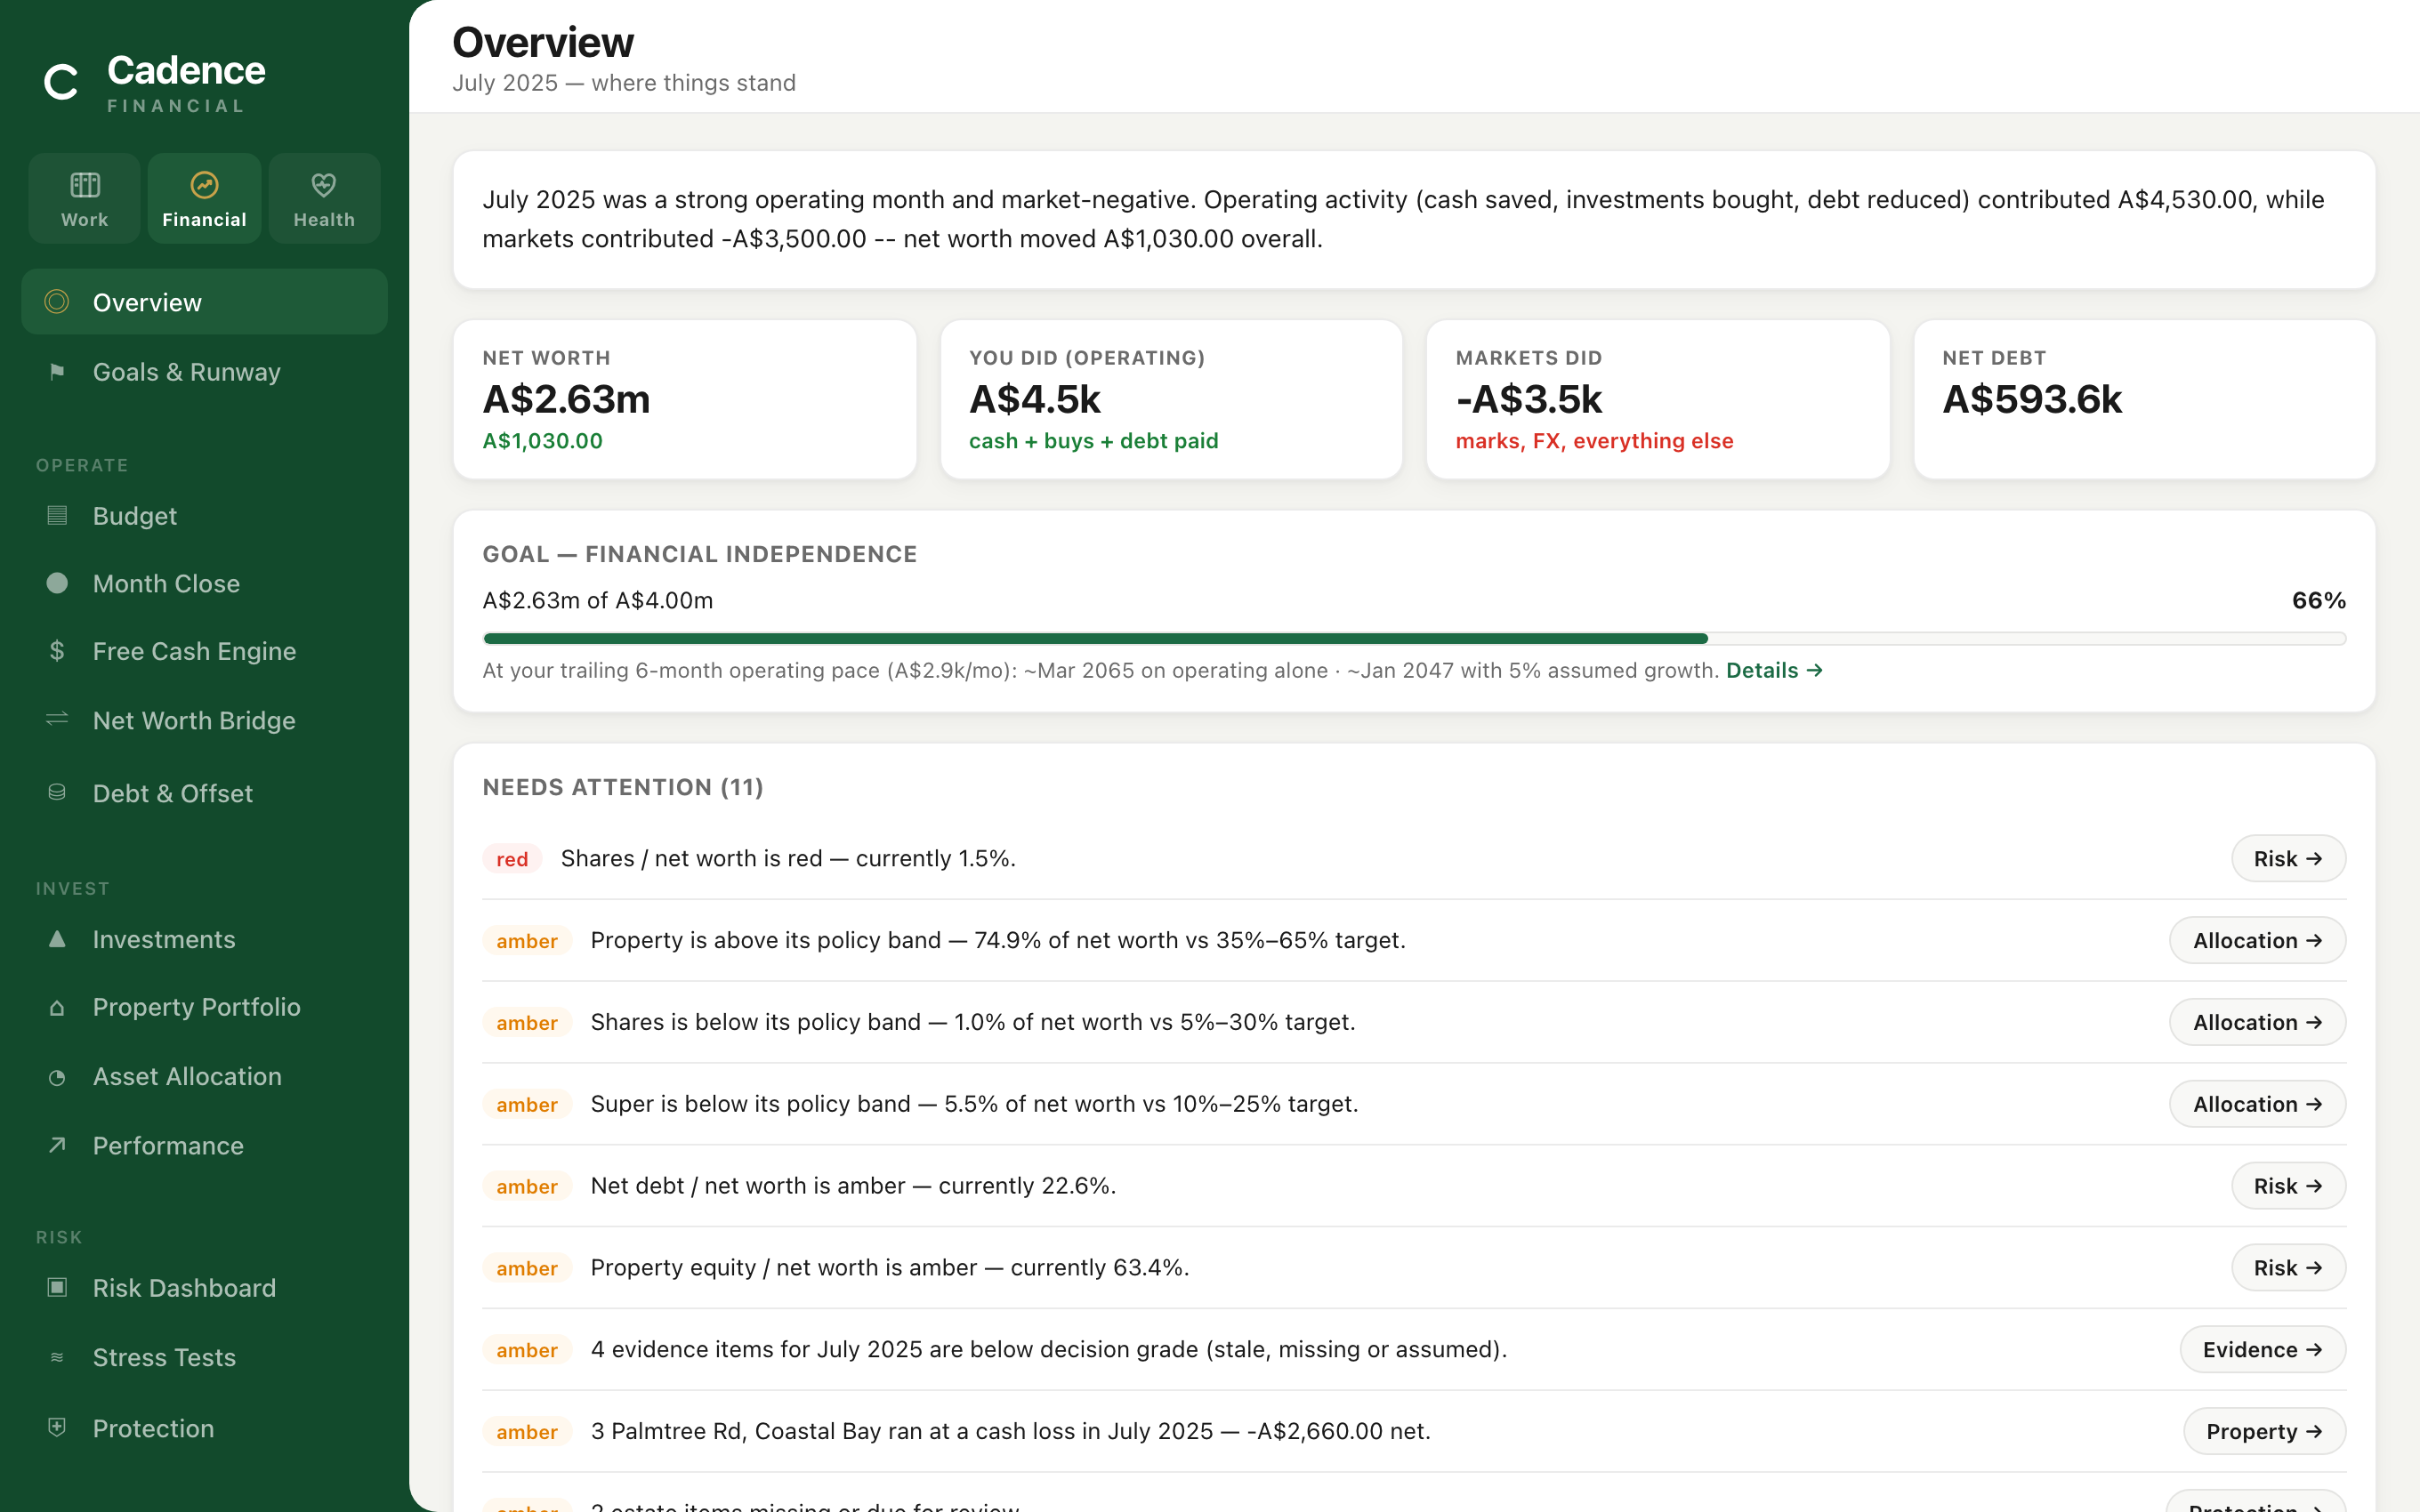Click the Net Worth Bridge arrows icon

pos(57,719)
